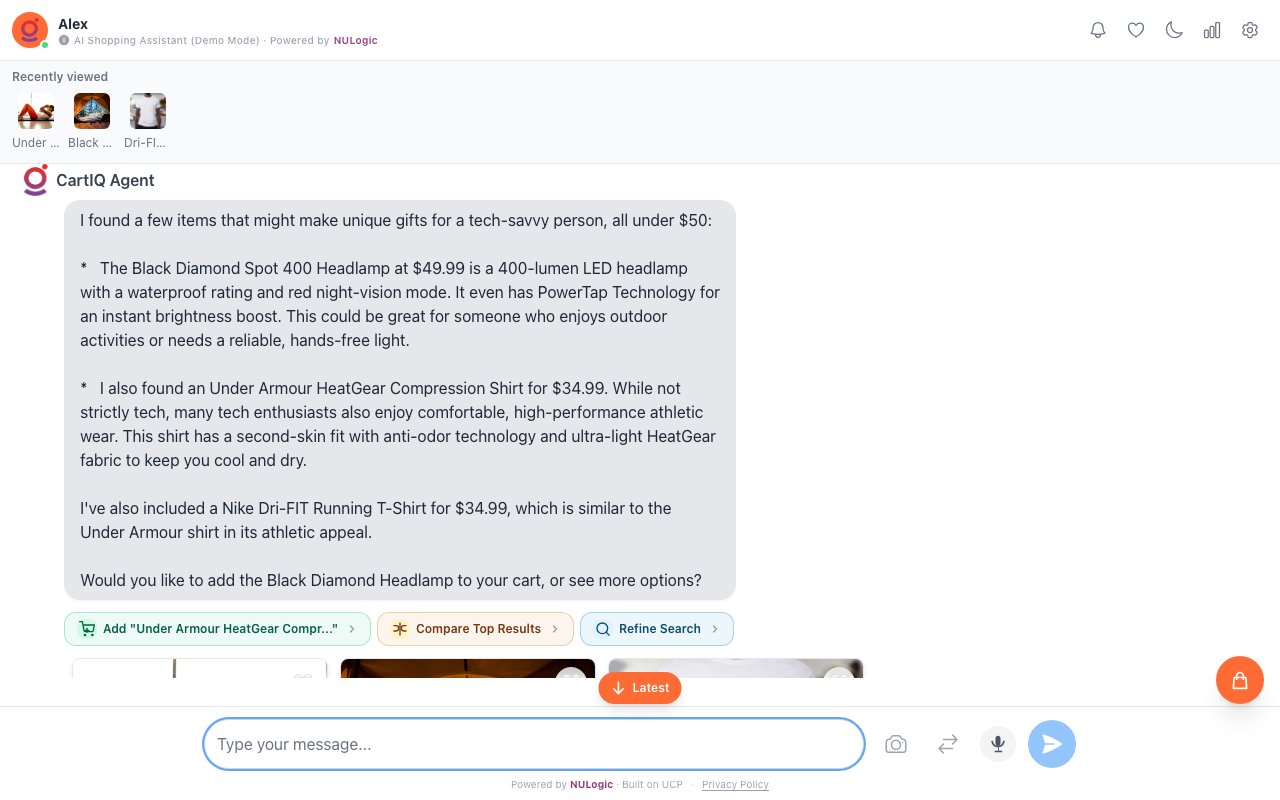Expand Compare Top Results chevron
Image resolution: width=1280 pixels, height=800 pixels.
coord(555,629)
